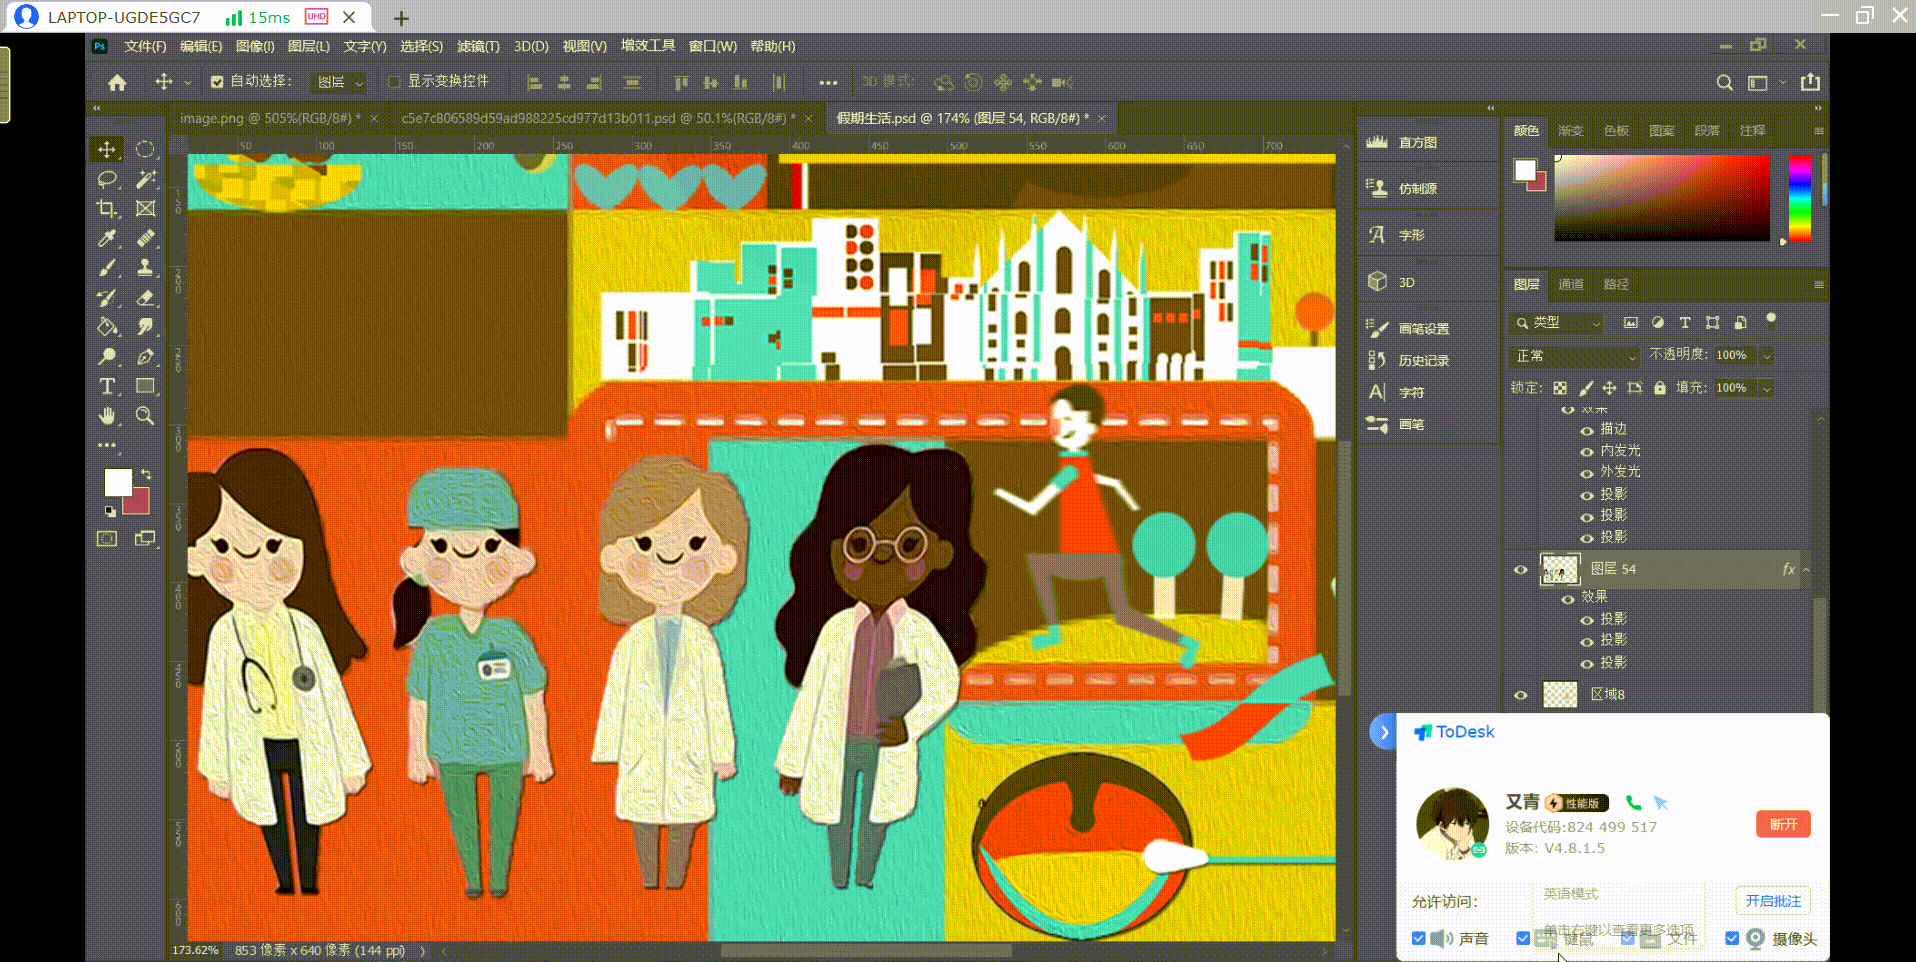Collapse effects of 图层 54
The width and height of the screenshot is (1916, 962).
tap(1806, 570)
